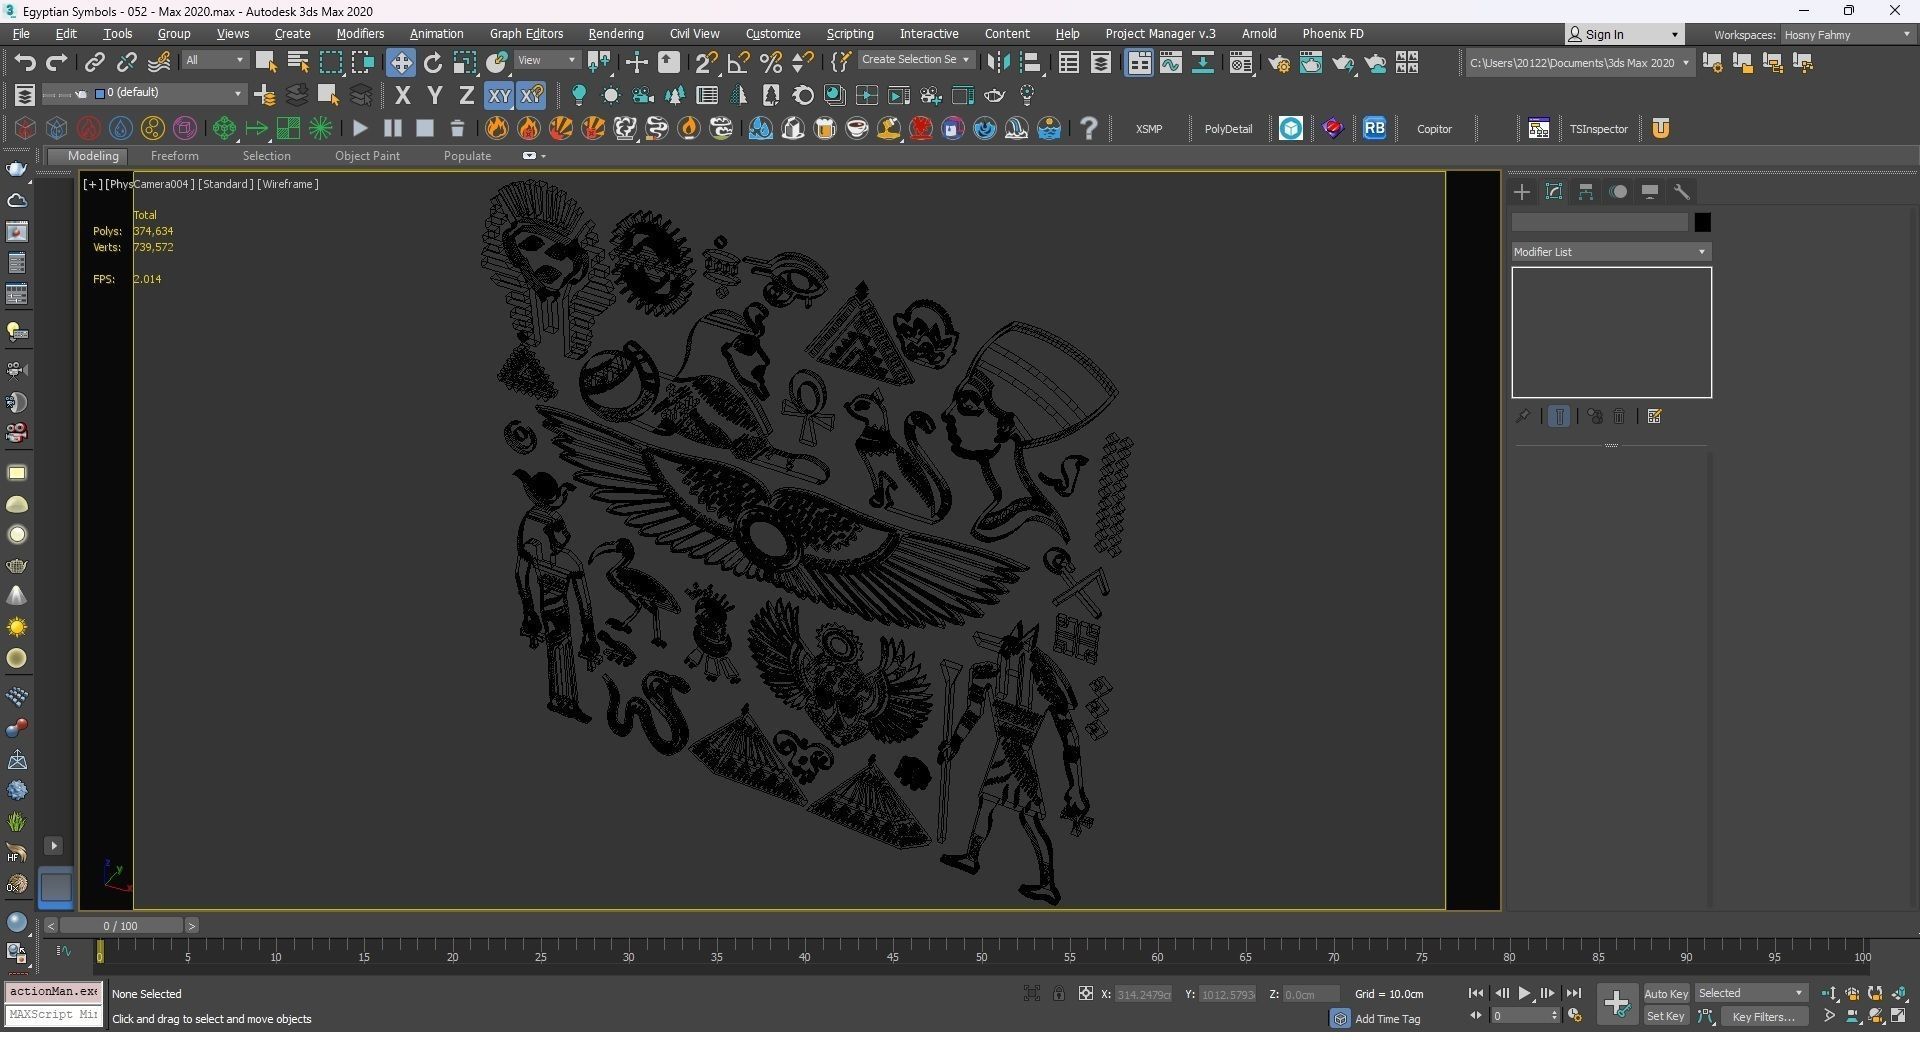This screenshot has height=1040, width=1920.
Task: Click the RB toolbar icon
Action: [x=1375, y=128]
